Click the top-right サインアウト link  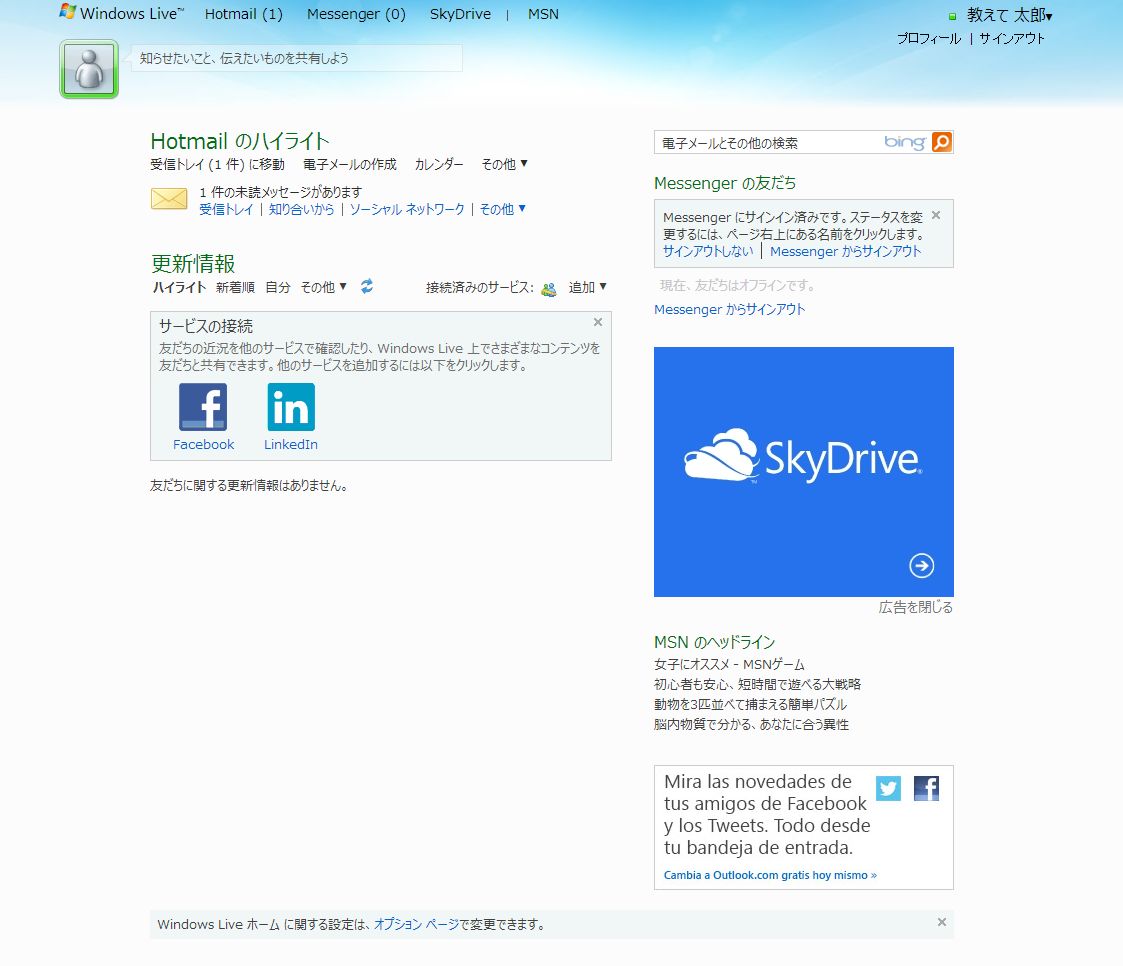1012,39
